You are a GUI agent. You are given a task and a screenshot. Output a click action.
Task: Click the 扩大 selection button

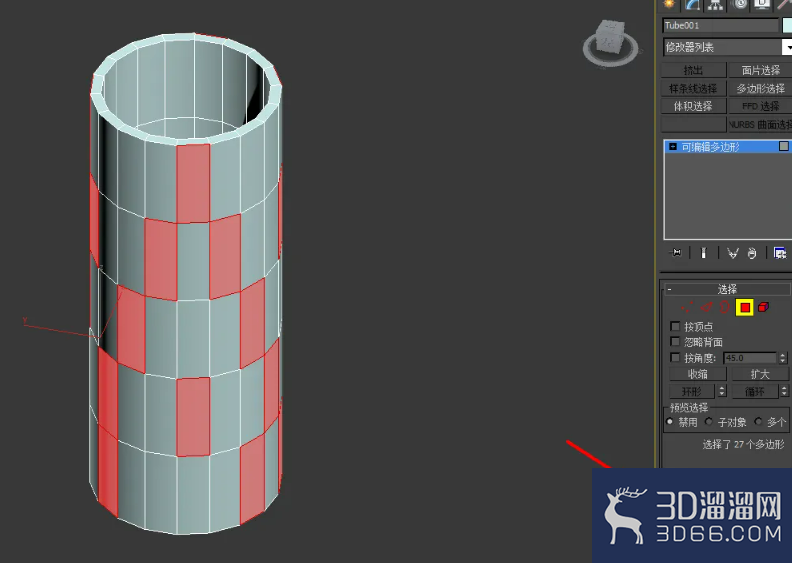click(760, 374)
